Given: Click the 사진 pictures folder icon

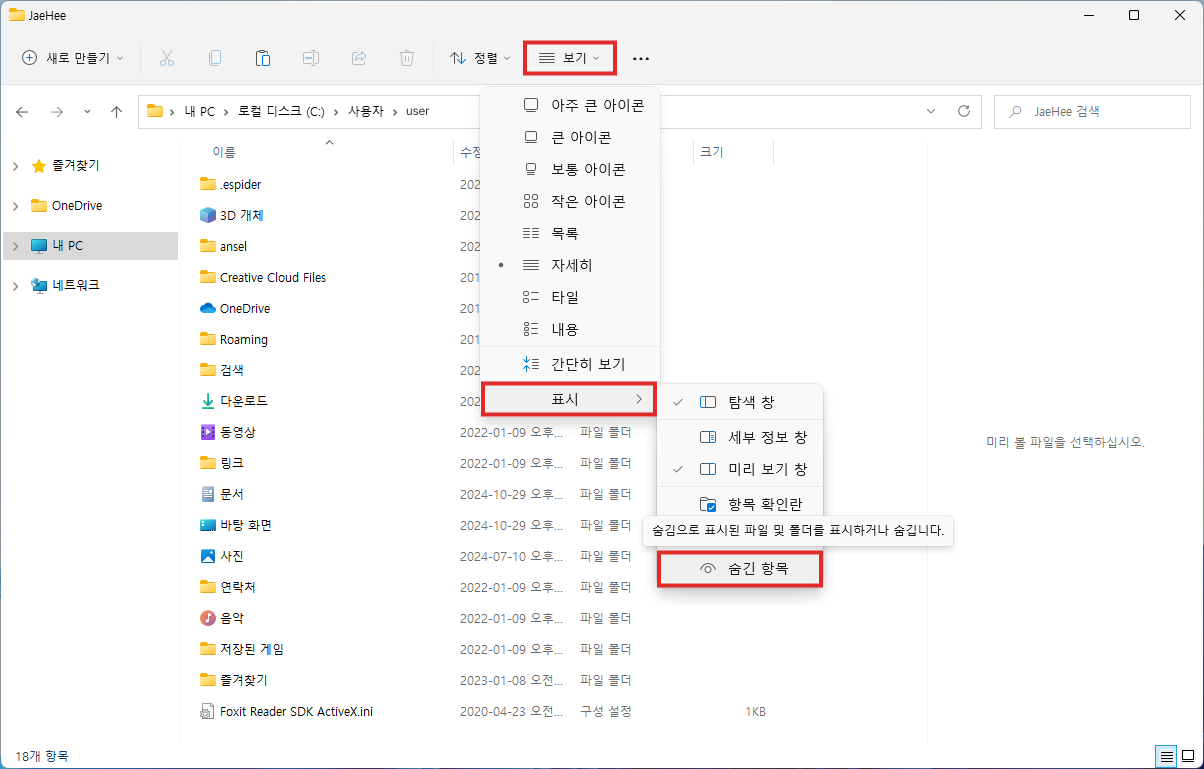Looking at the screenshot, I should pyautogui.click(x=208, y=556).
